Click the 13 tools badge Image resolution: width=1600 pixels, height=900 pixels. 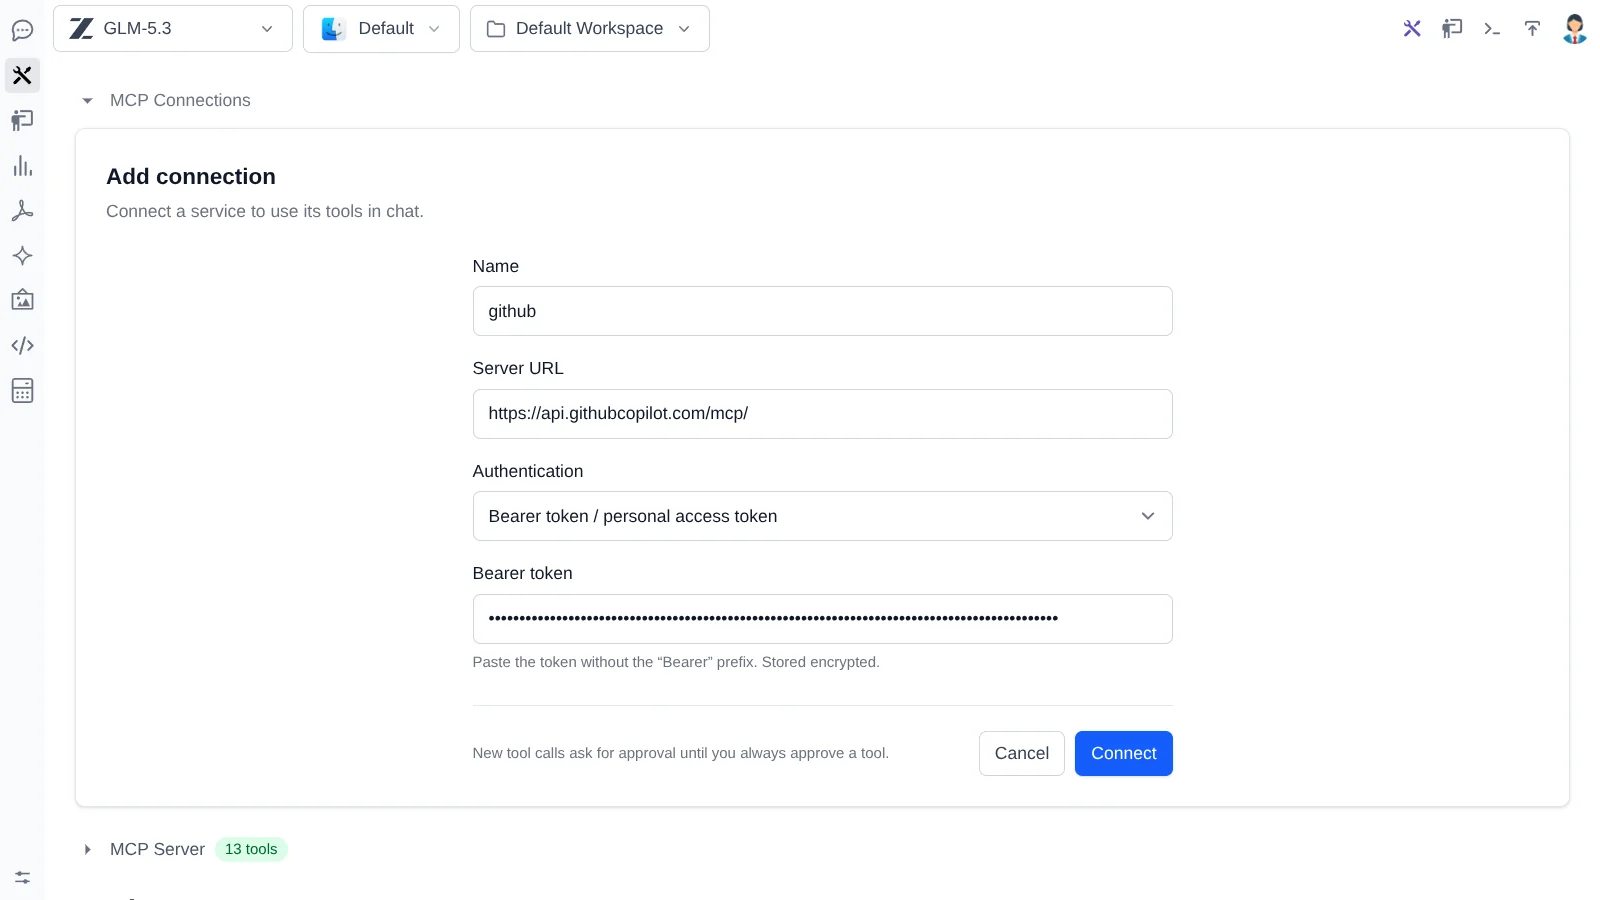click(251, 849)
